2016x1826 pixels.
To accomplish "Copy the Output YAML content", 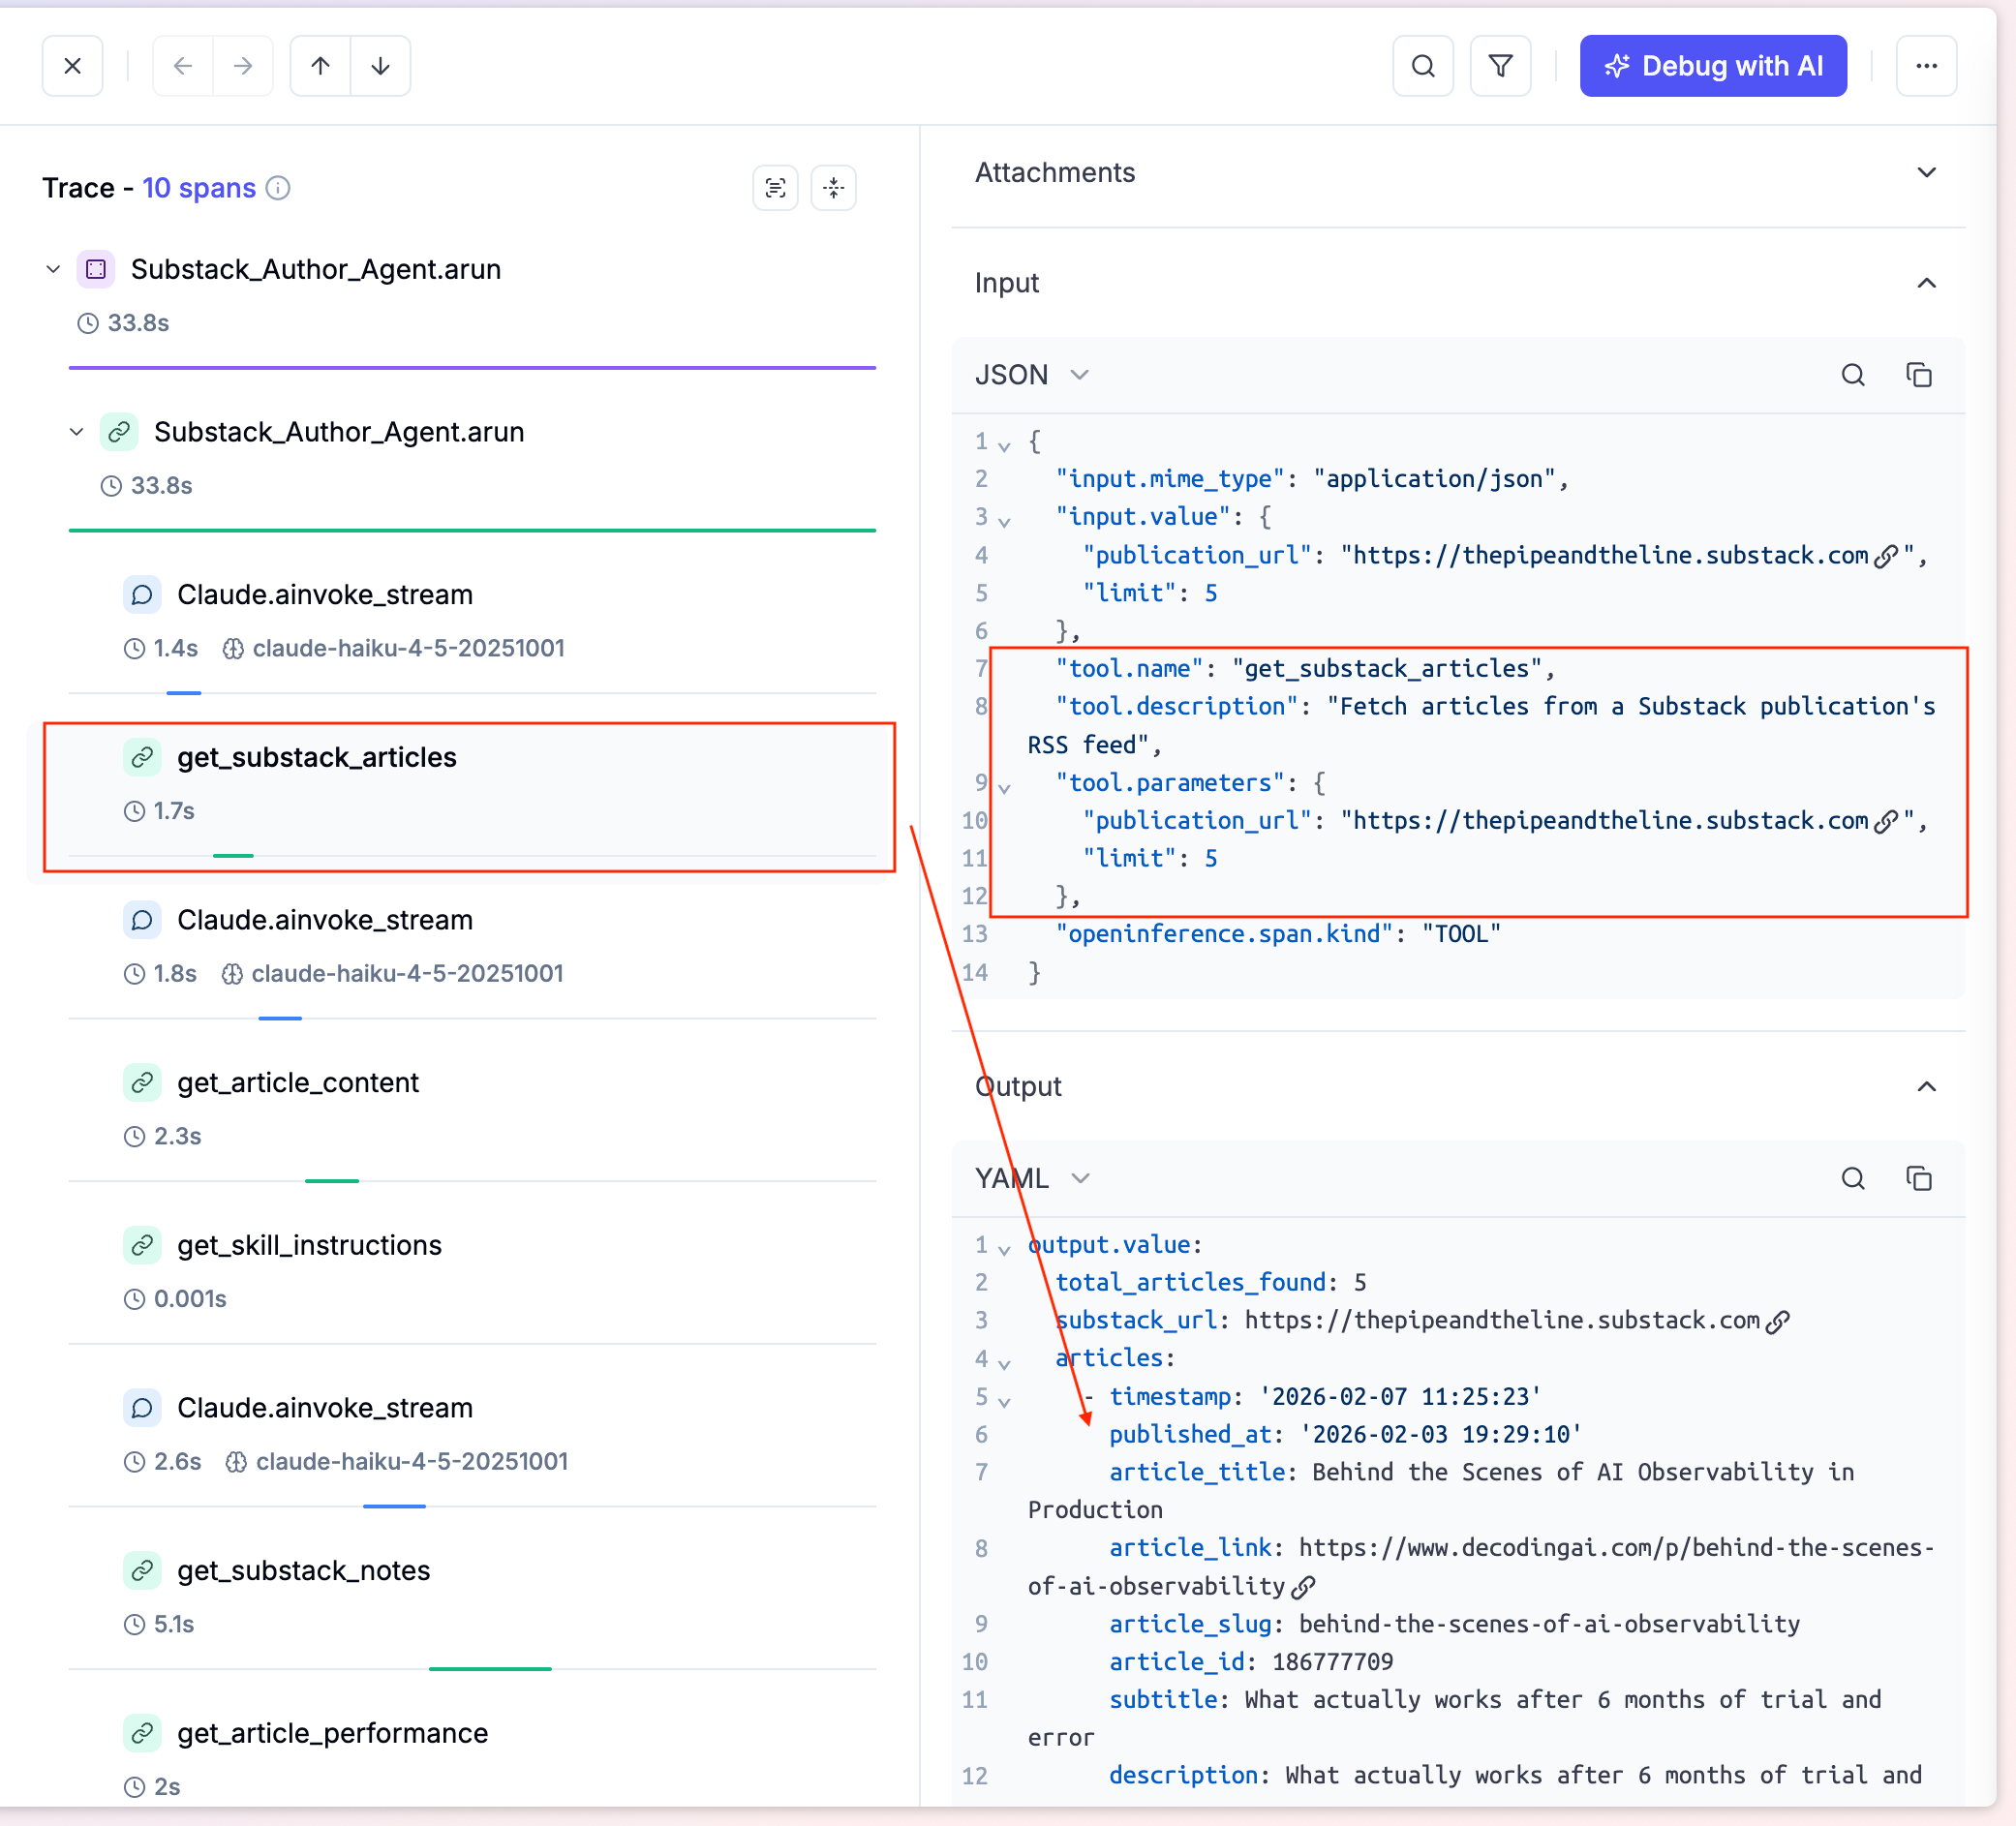I will coord(1918,1178).
